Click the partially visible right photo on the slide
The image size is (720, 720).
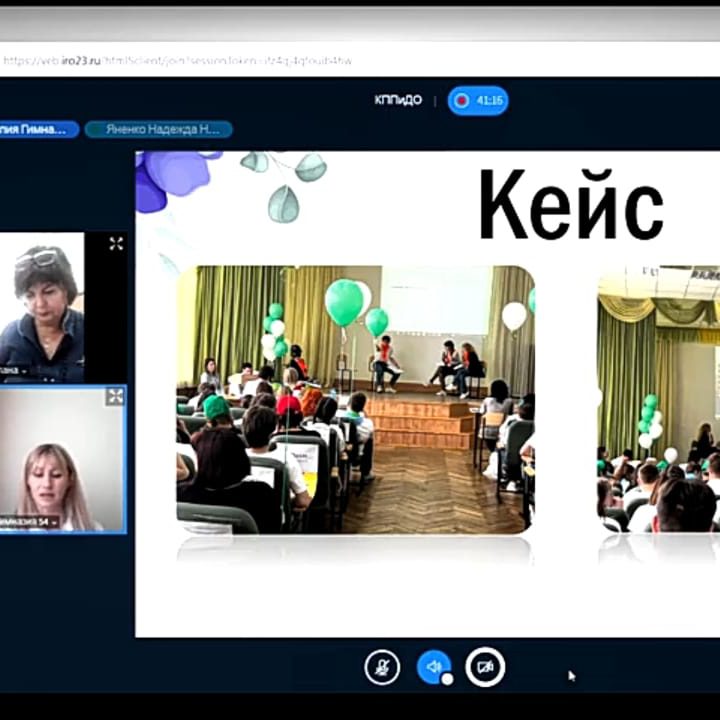(660, 400)
